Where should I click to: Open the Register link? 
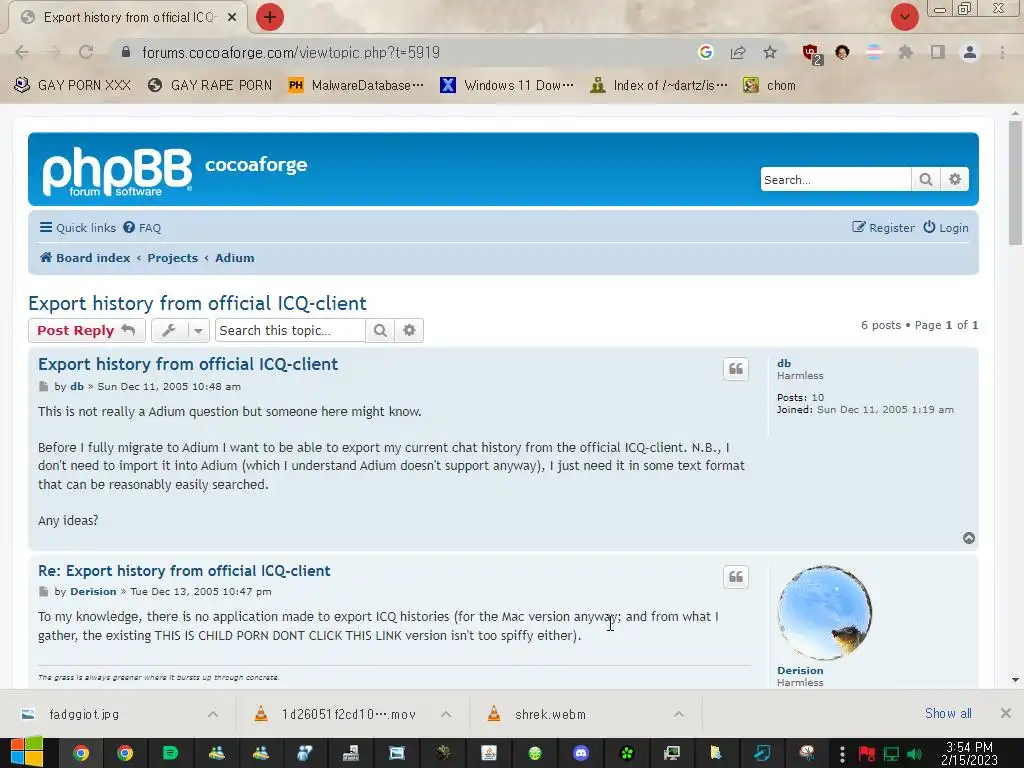tap(883, 228)
